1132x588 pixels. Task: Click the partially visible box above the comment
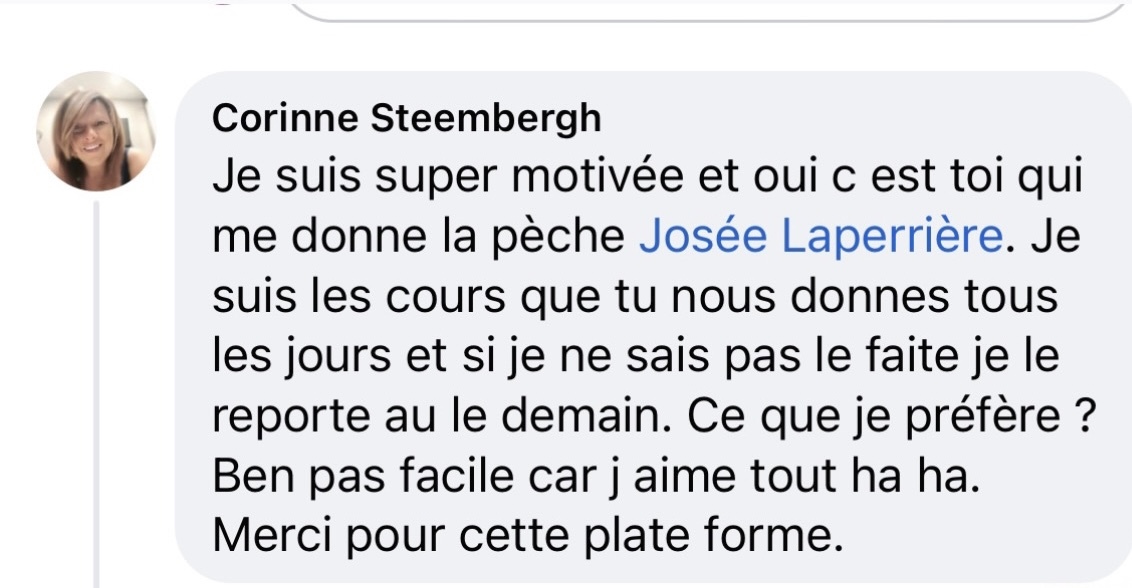710,12
